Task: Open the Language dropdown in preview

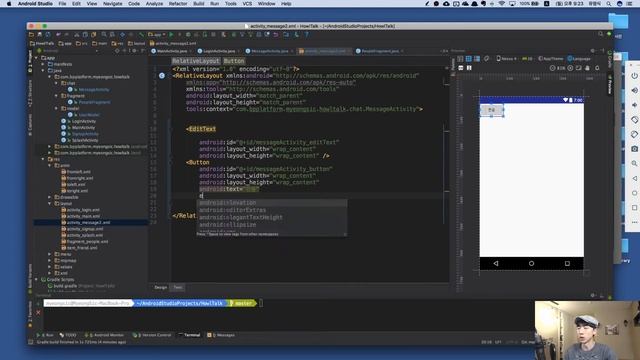Action: [x=579, y=59]
